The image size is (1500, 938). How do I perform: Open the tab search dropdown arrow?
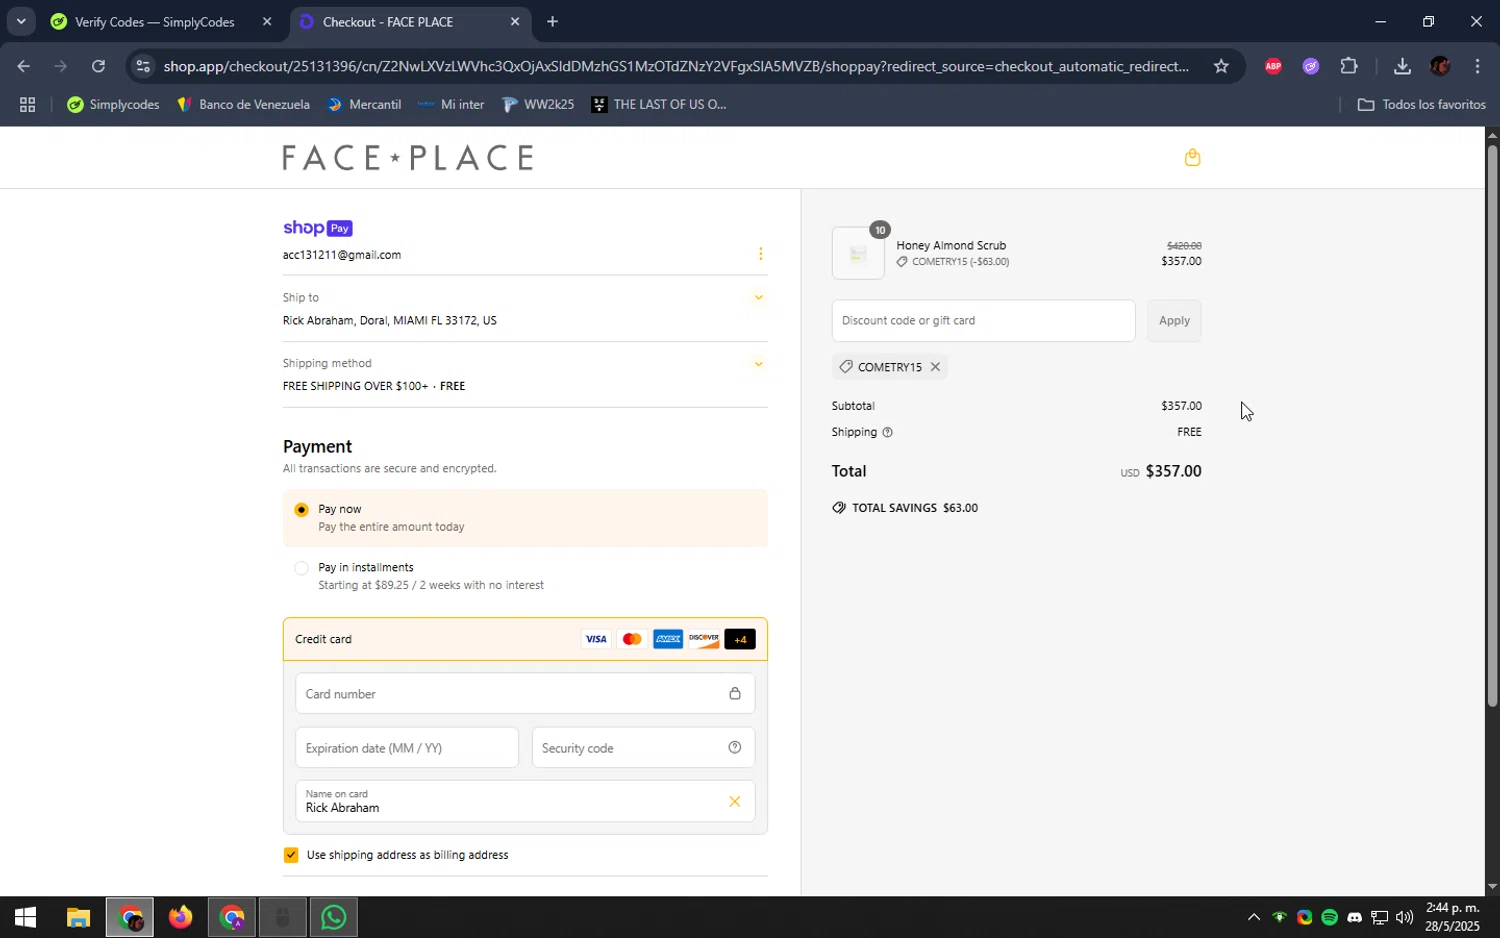[20, 21]
